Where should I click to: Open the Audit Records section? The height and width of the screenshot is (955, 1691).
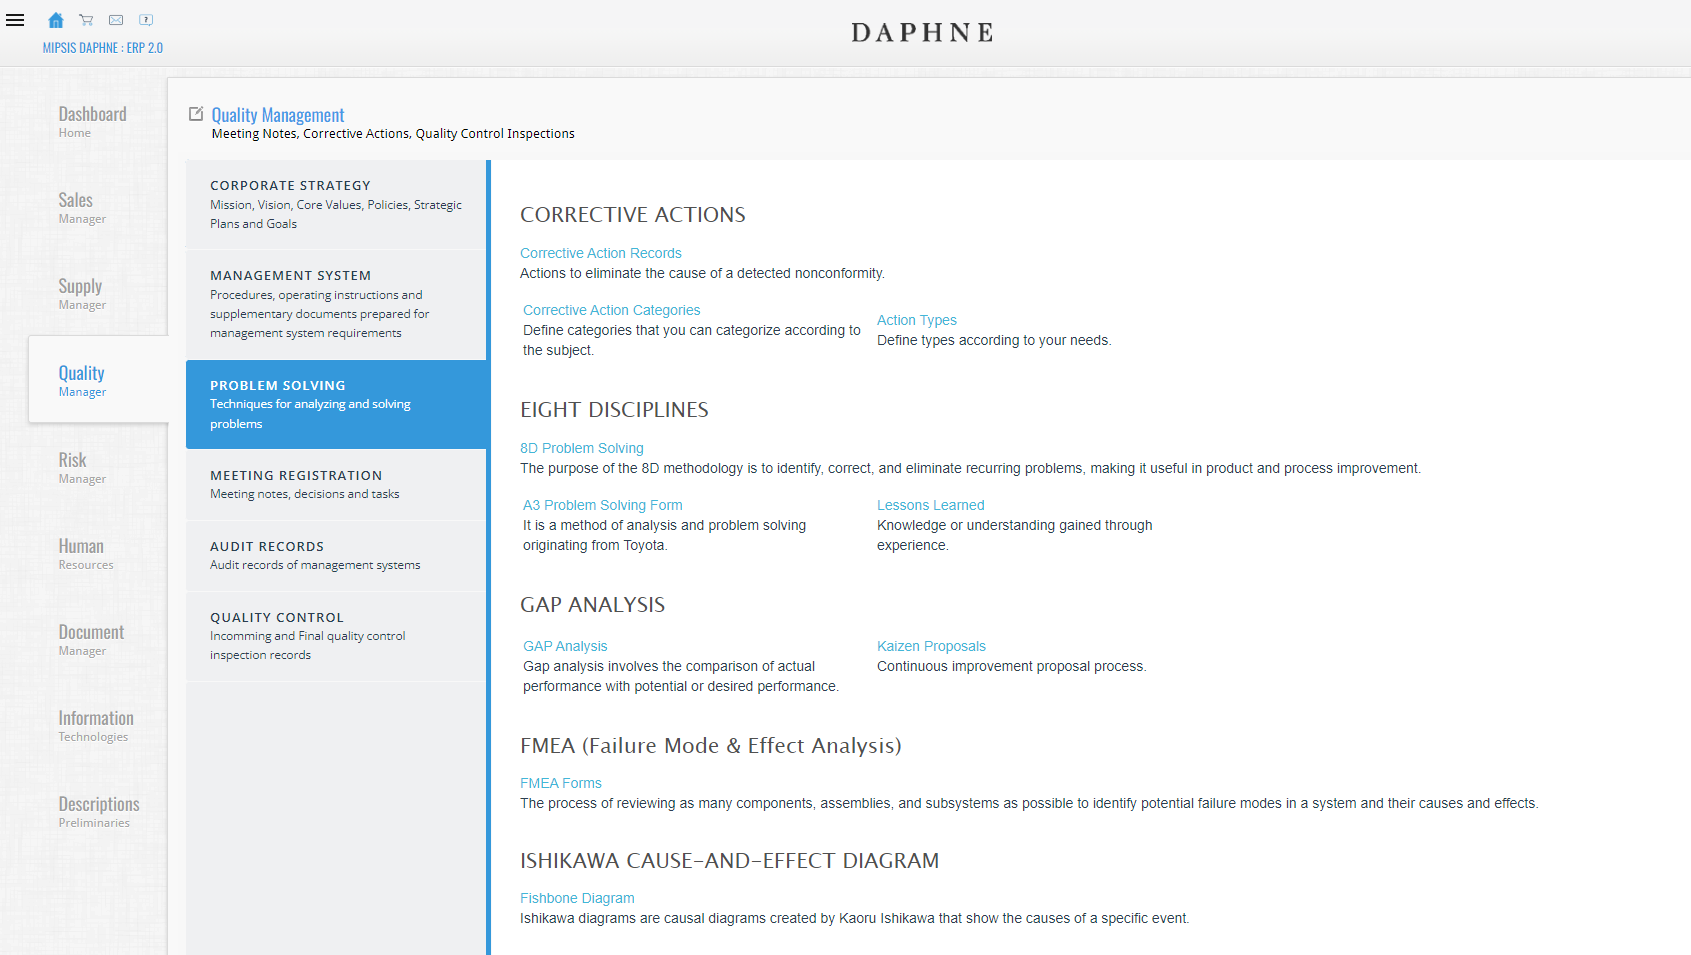tap(336, 555)
